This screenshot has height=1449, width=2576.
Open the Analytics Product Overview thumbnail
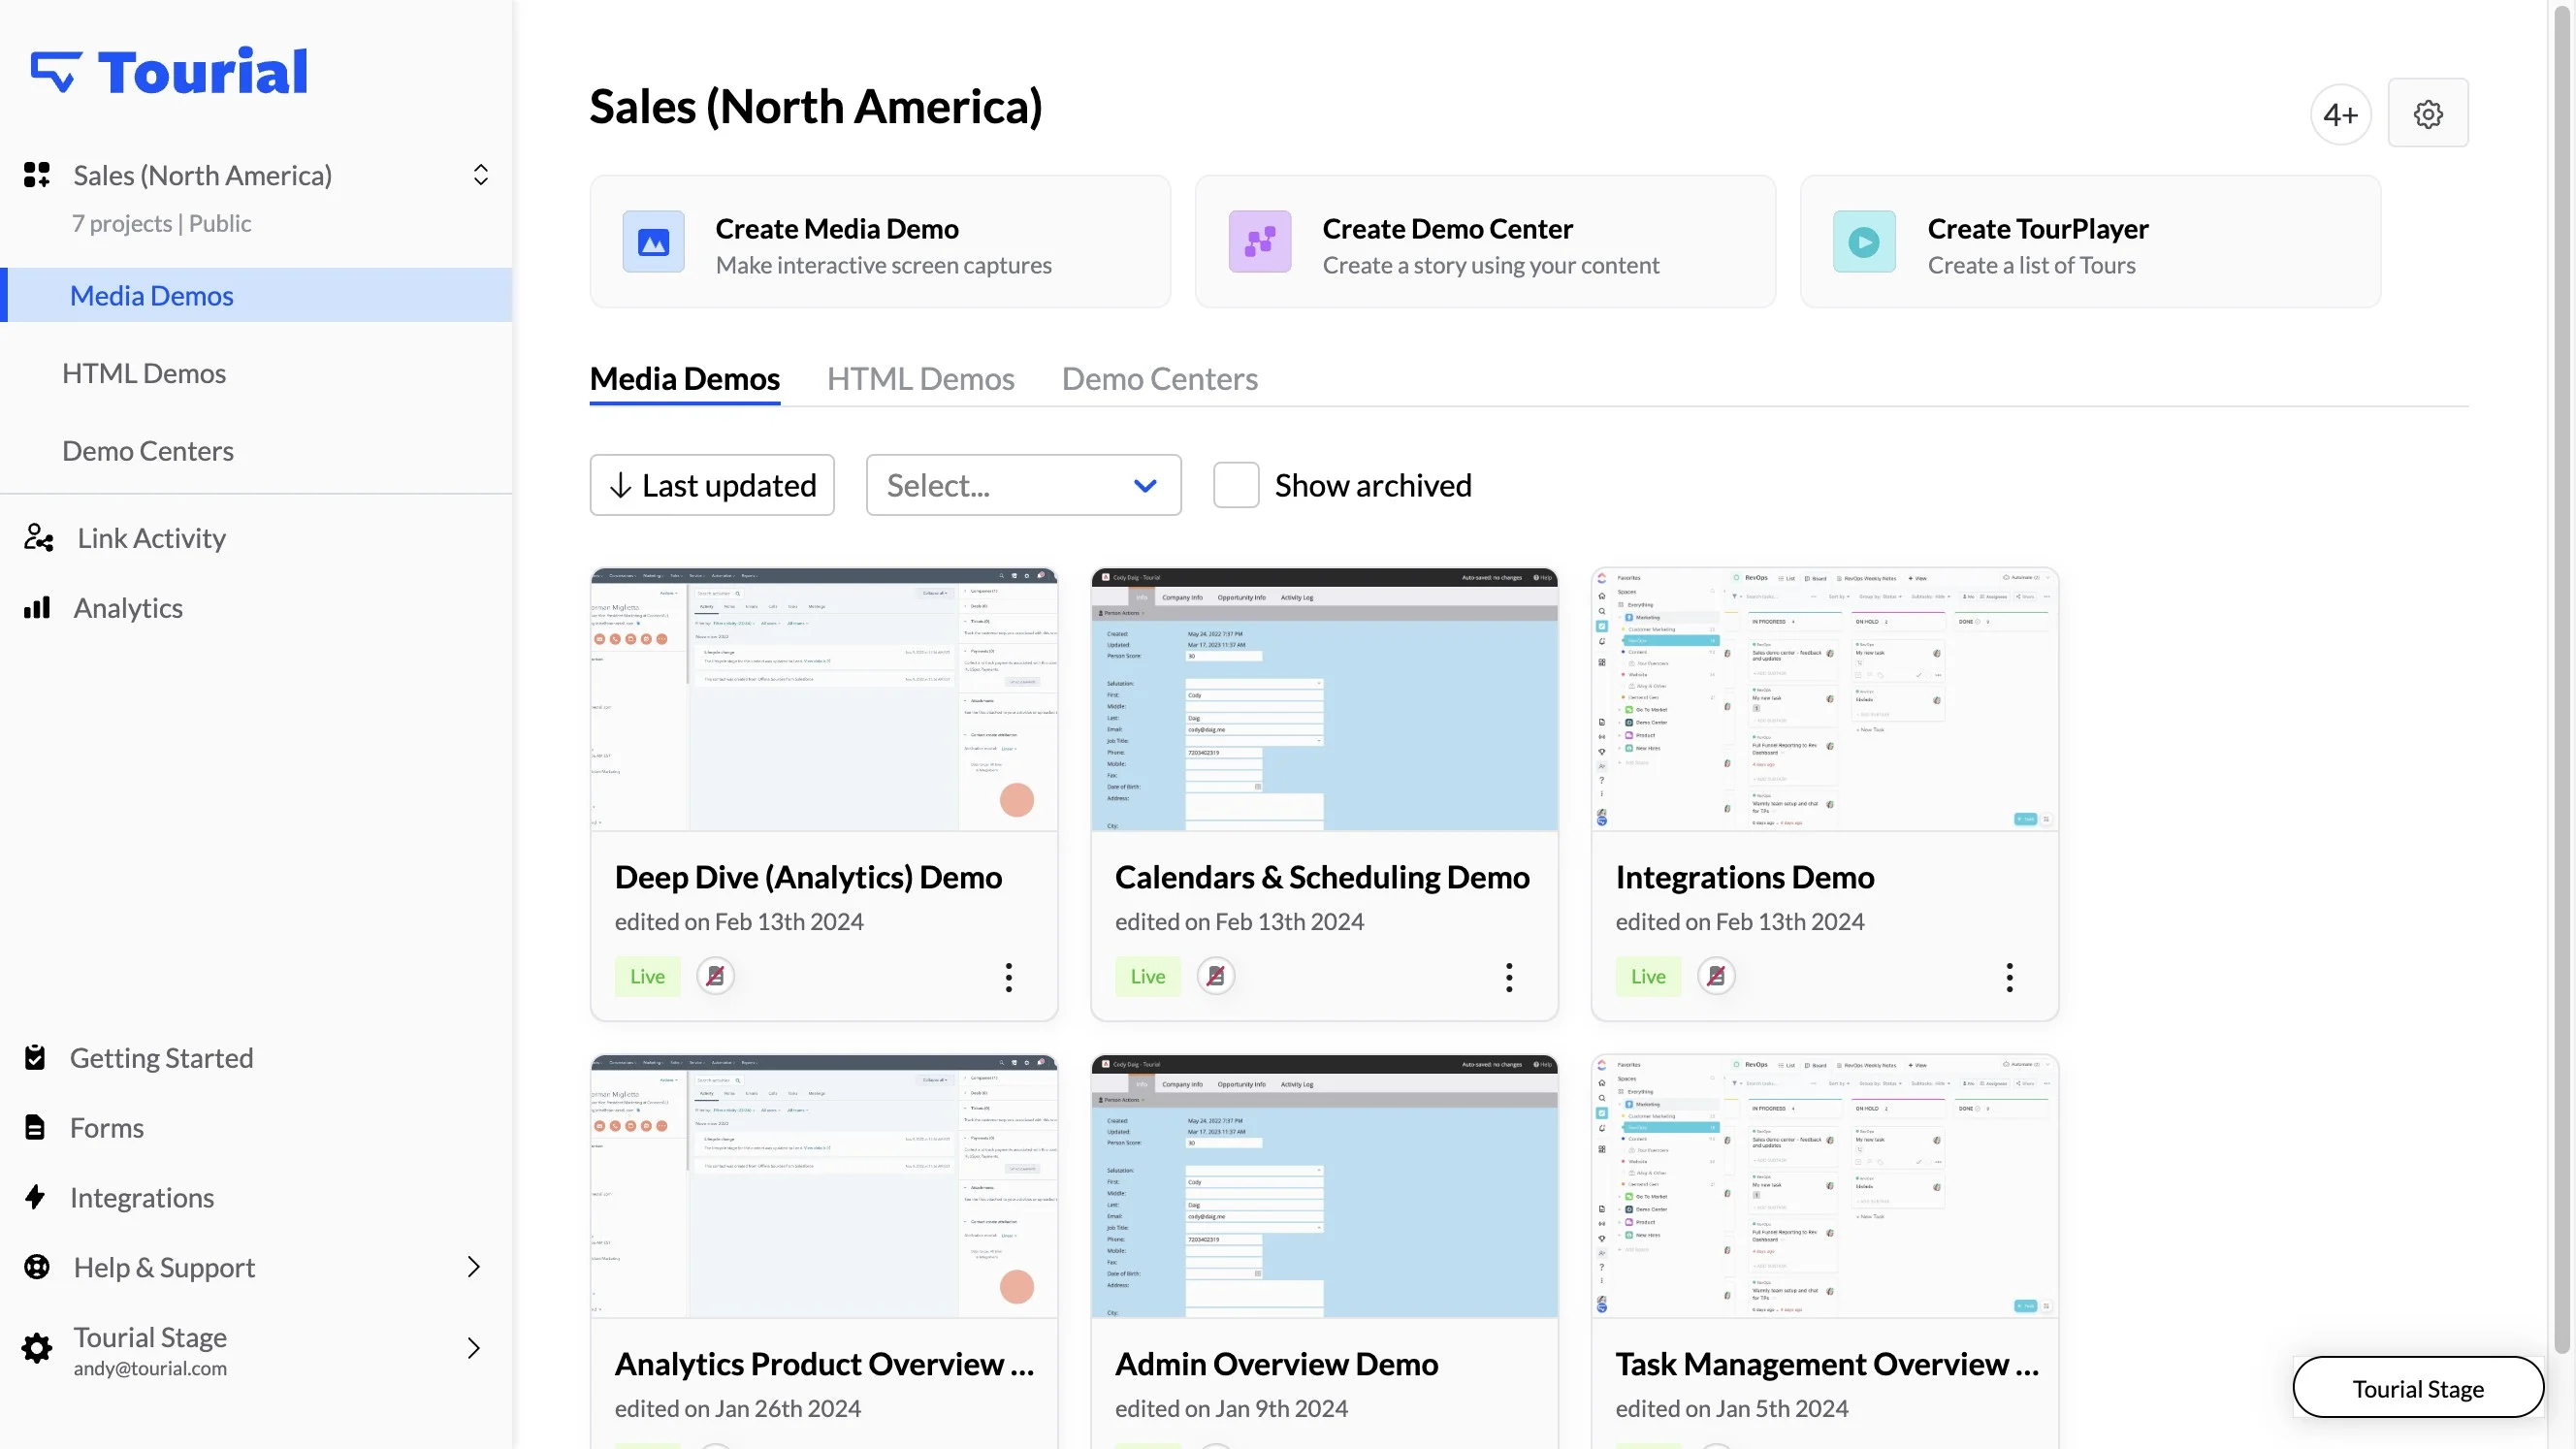[824, 1186]
